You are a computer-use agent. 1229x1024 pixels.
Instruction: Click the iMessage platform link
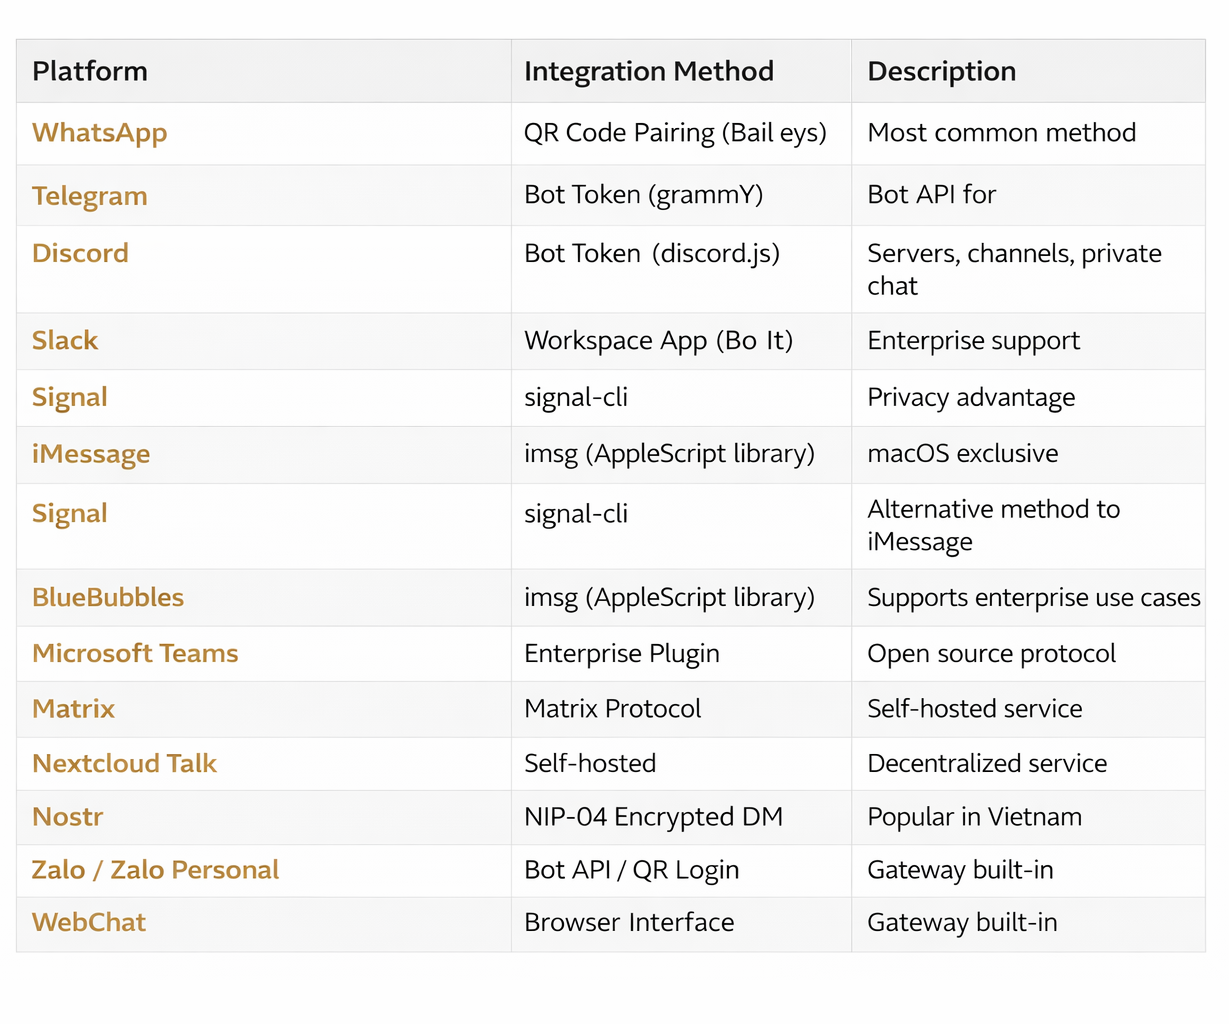pyautogui.click(x=91, y=454)
